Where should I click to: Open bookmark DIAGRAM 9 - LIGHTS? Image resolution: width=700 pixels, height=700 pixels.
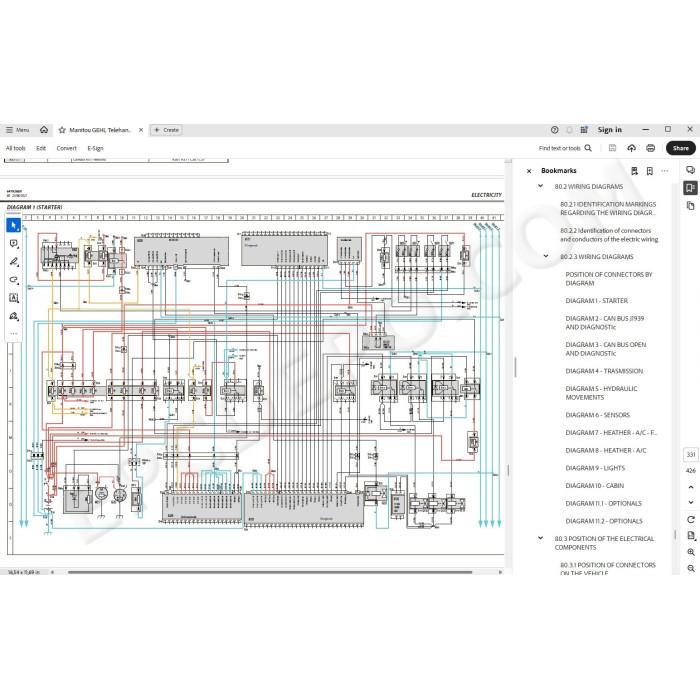595,468
